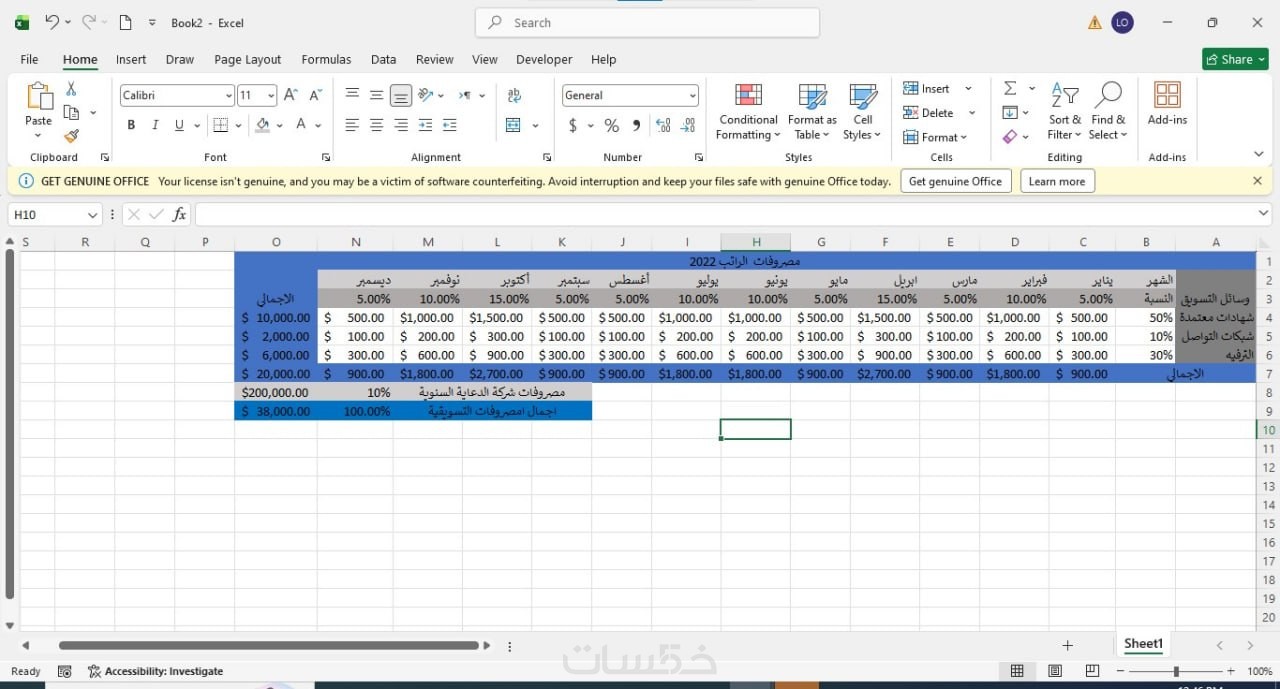Click the zoom slider in status bar
1280x689 pixels.
(x=1175, y=671)
